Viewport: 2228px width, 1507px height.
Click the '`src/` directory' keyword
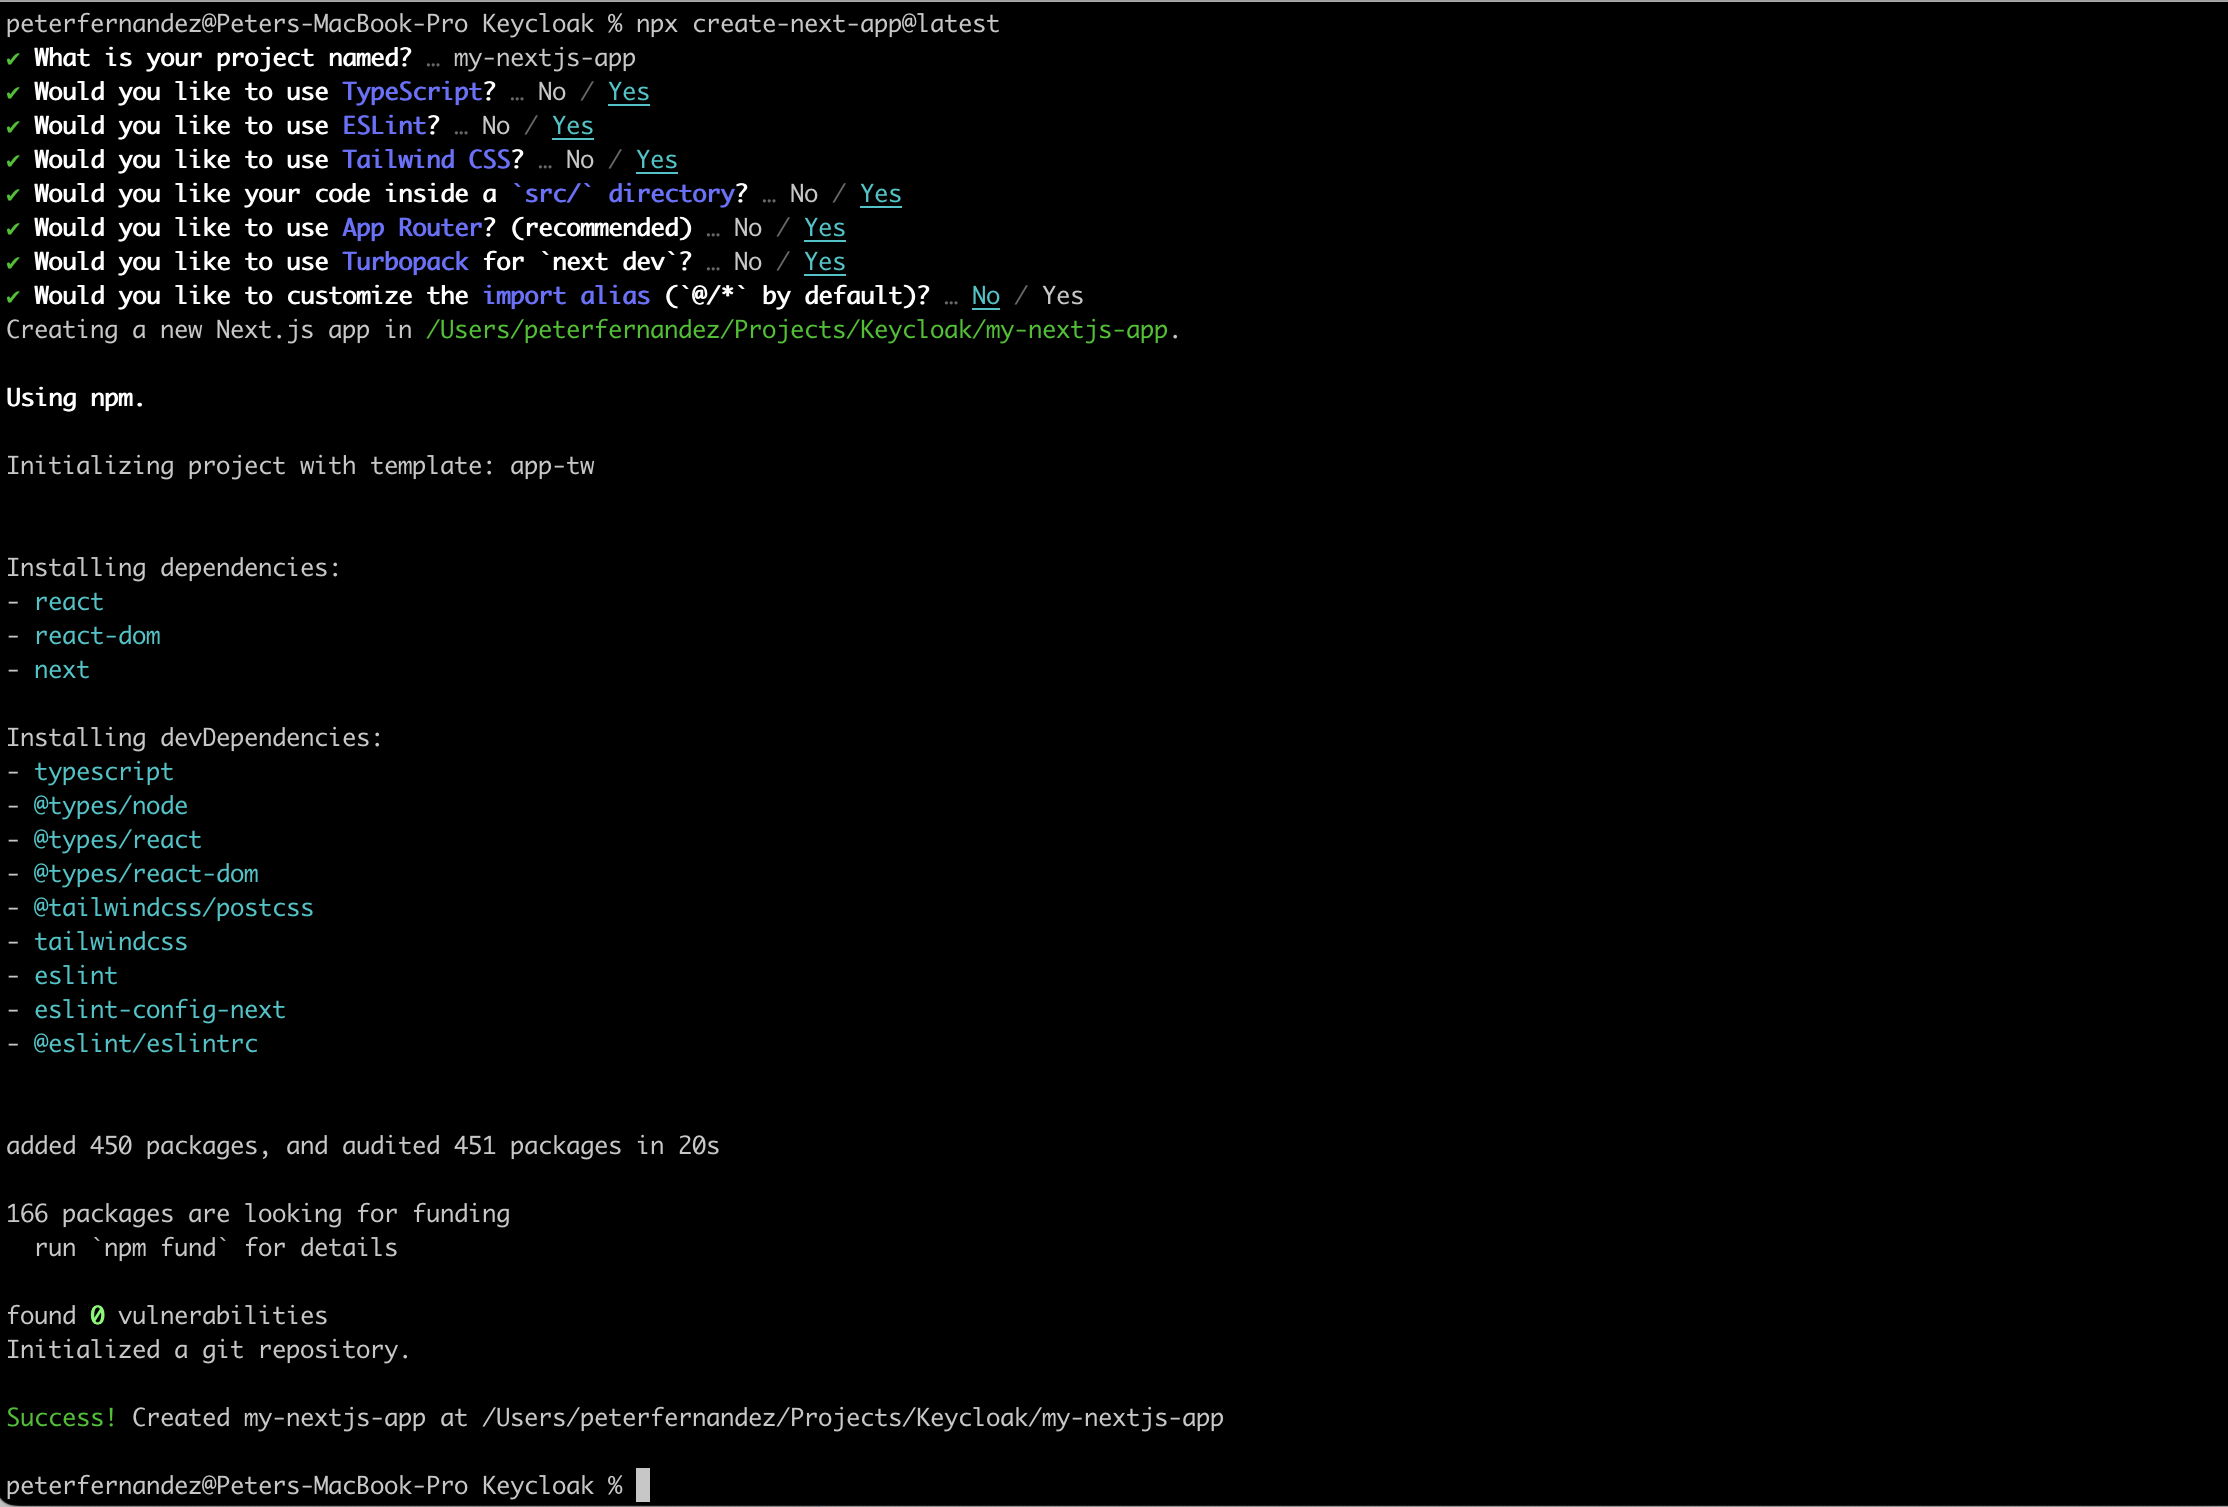coord(622,194)
